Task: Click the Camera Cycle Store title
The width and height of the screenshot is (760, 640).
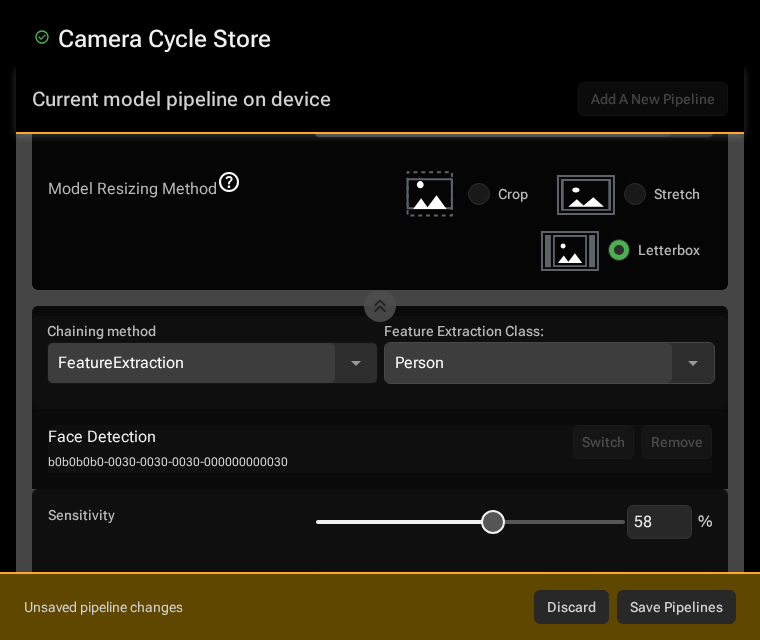Action: 164,39
